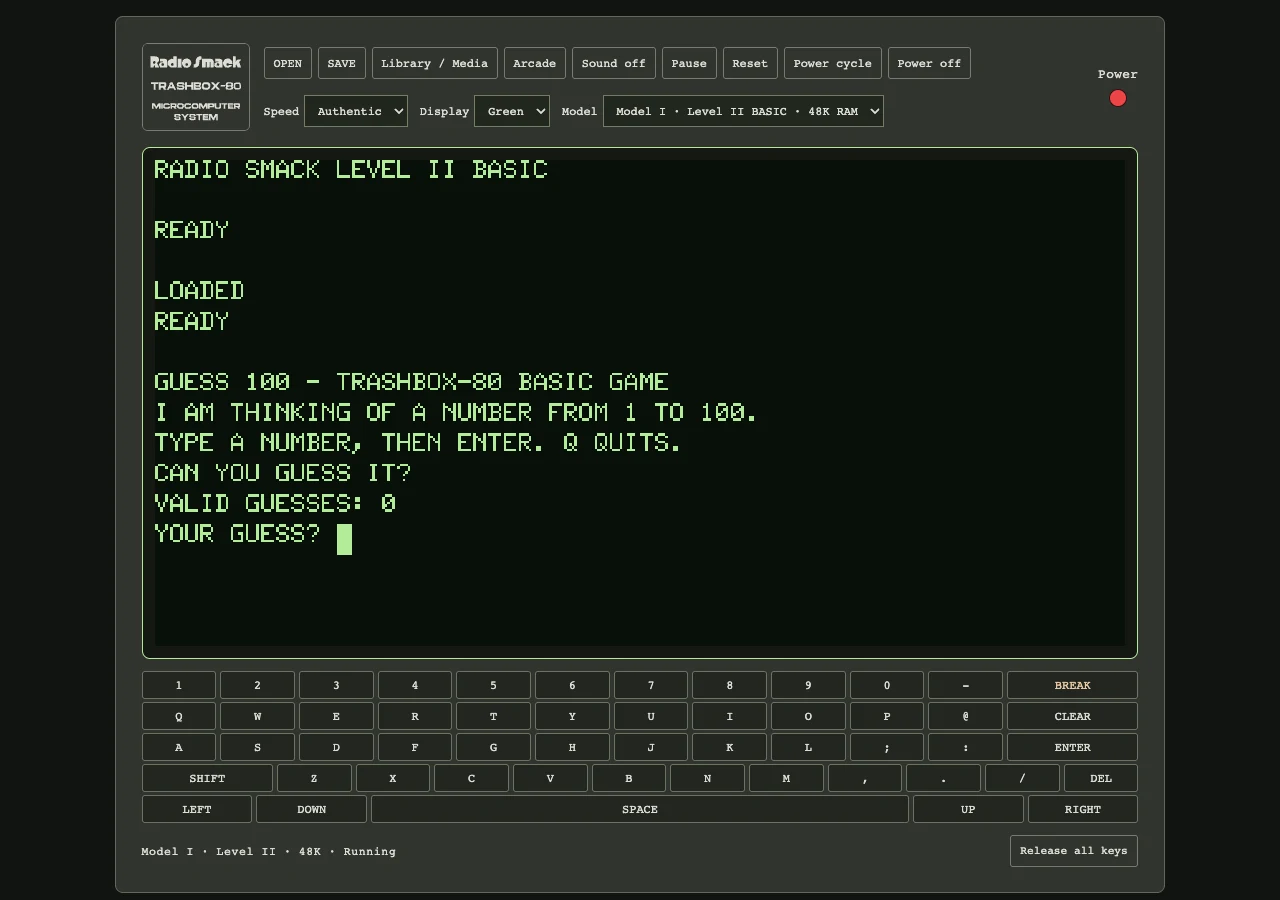
Task: Change the Display color dropdown
Action: click(x=512, y=111)
